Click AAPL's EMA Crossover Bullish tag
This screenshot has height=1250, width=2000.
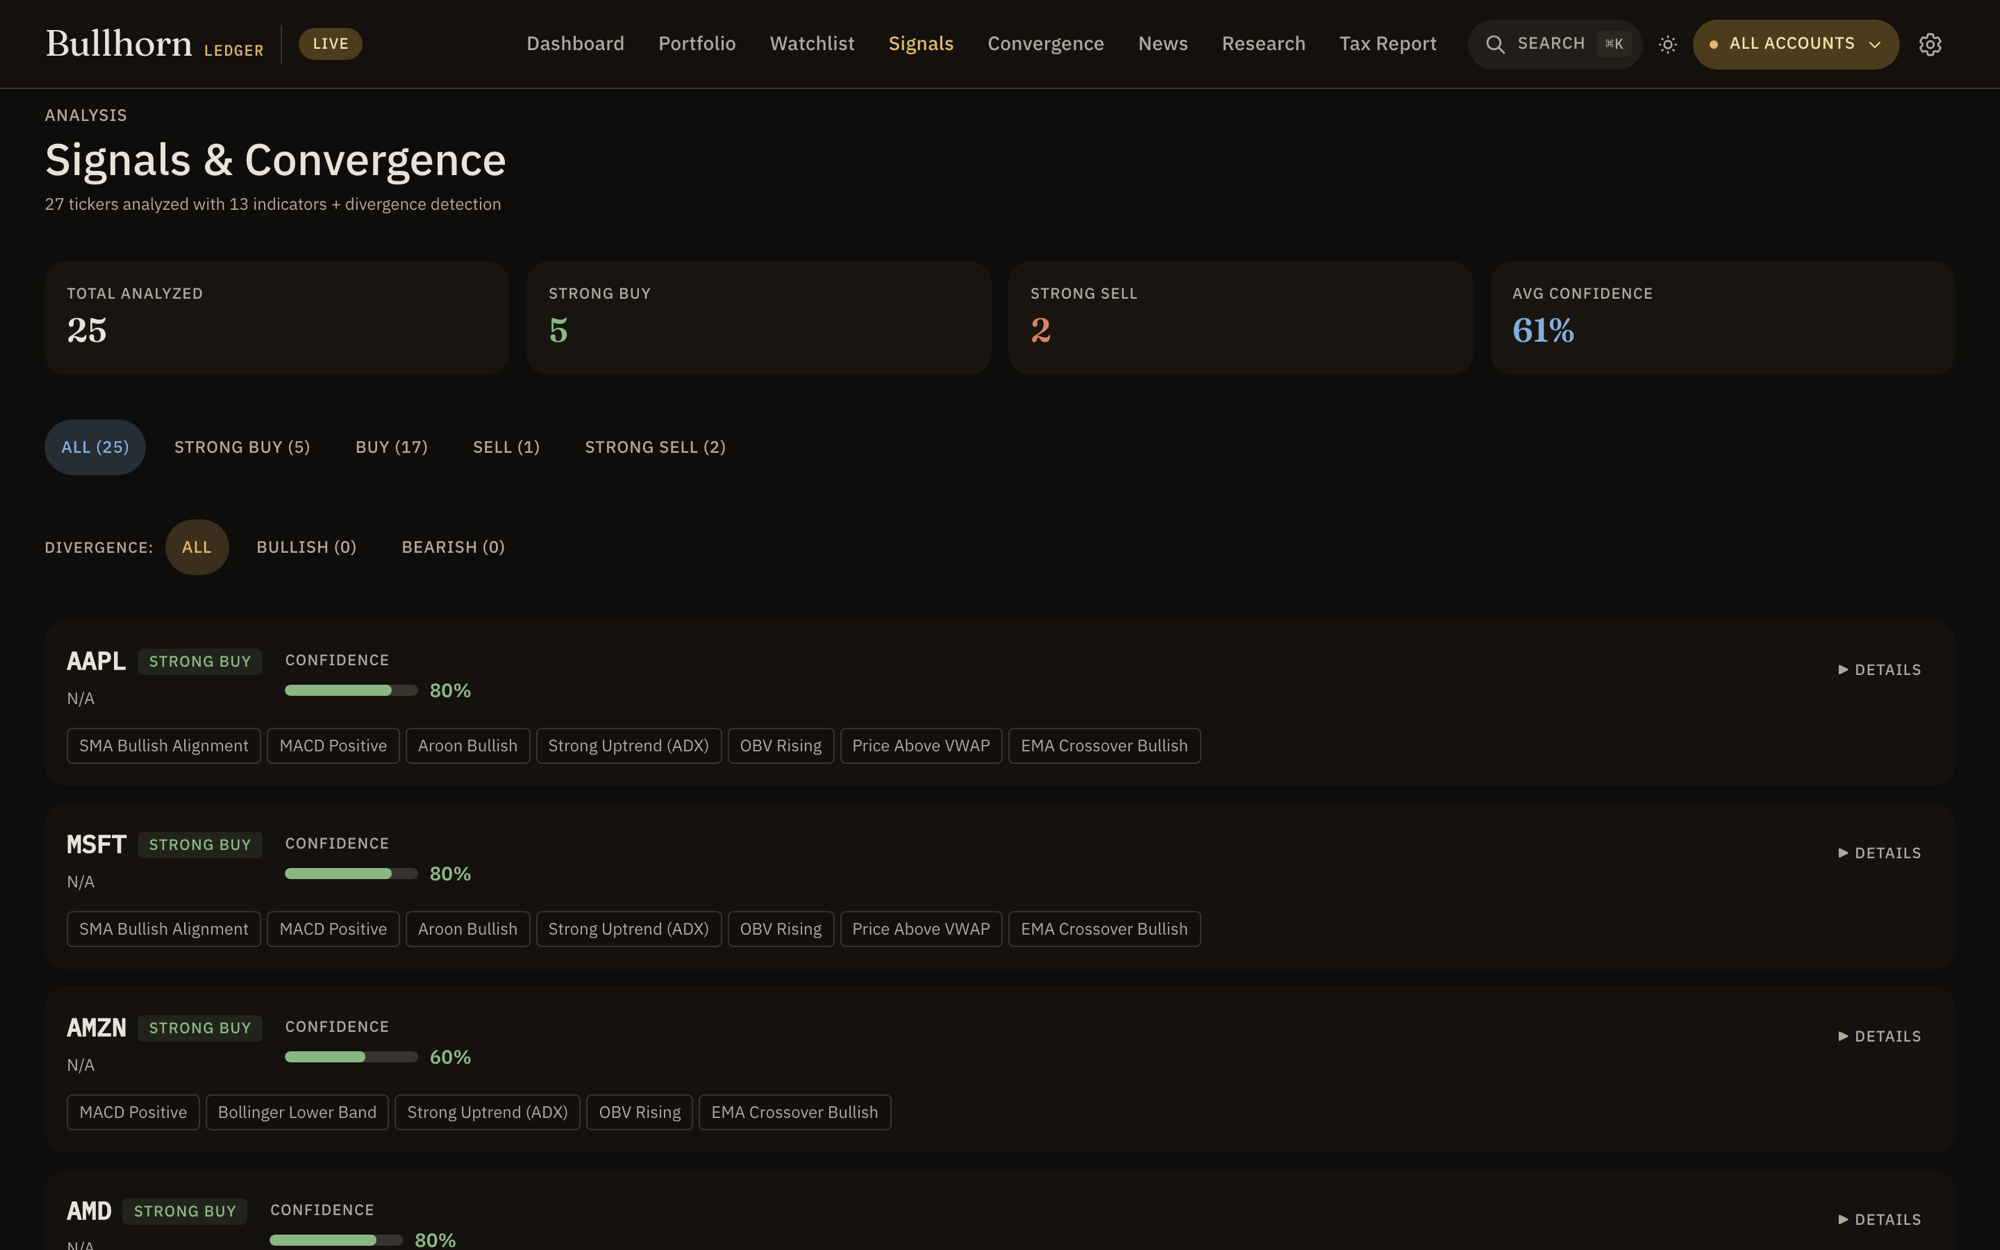pyautogui.click(x=1104, y=746)
